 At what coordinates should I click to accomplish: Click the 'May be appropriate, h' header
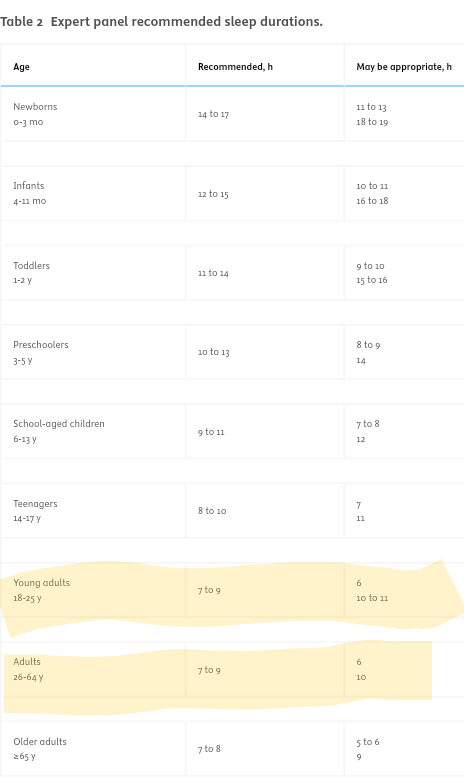pos(404,67)
